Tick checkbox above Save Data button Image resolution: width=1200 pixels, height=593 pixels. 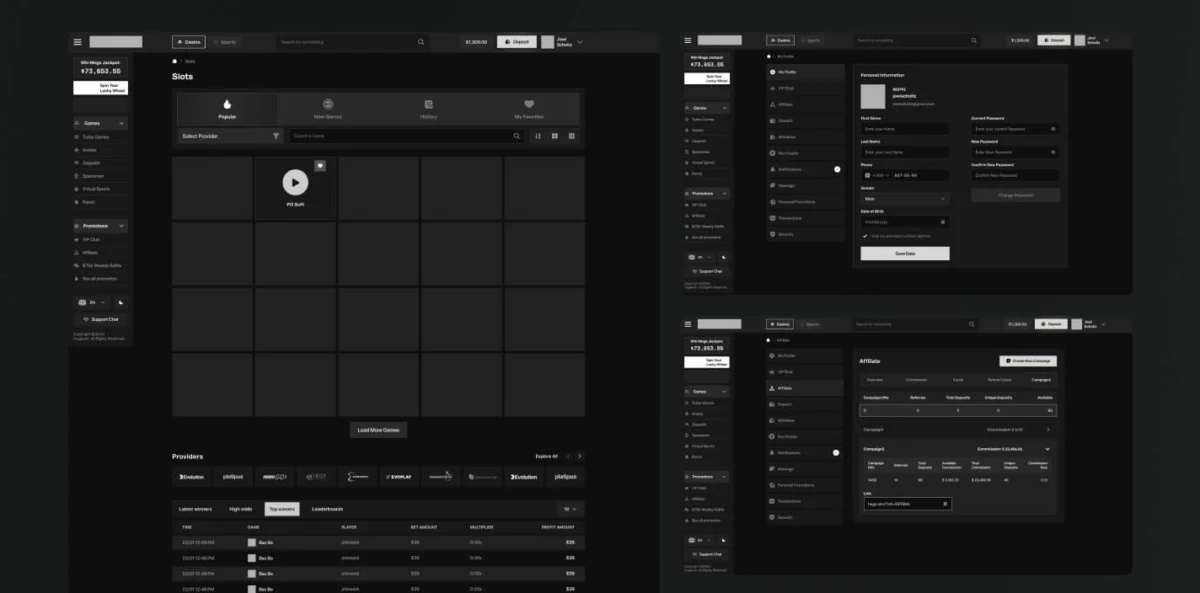(x=865, y=236)
